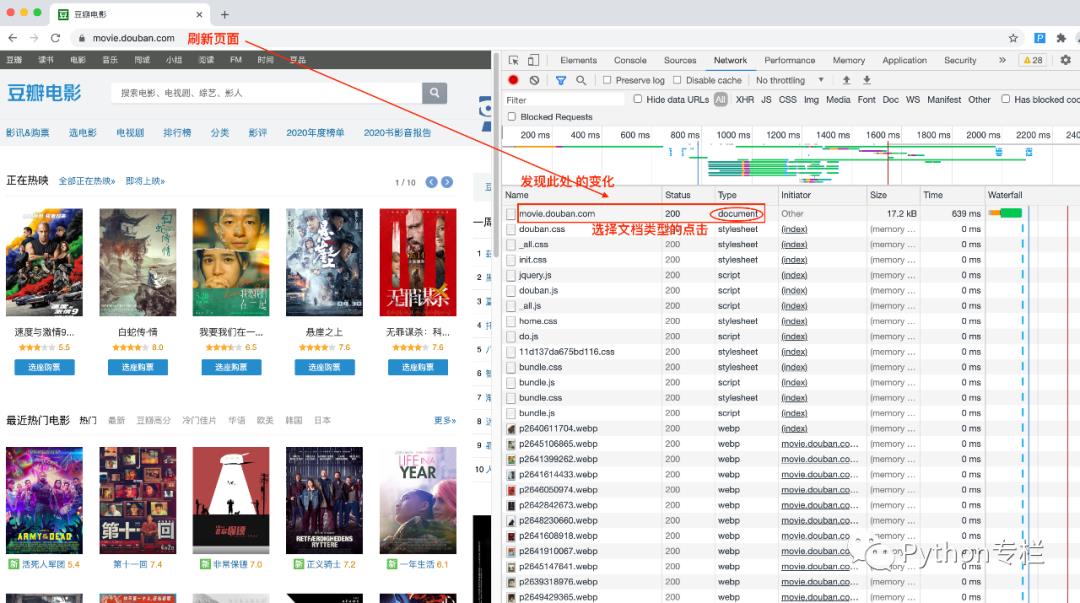This screenshot has width=1080, height=603.
Task: Open the (index) initiator link for douban.css
Action: [794, 229]
